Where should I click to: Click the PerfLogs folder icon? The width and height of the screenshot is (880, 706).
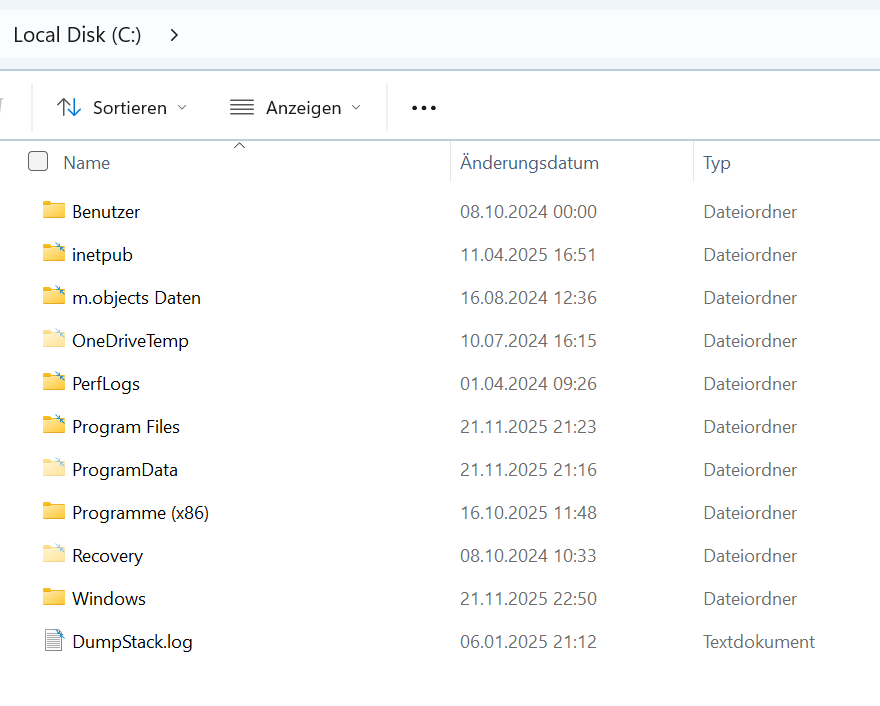(54, 383)
